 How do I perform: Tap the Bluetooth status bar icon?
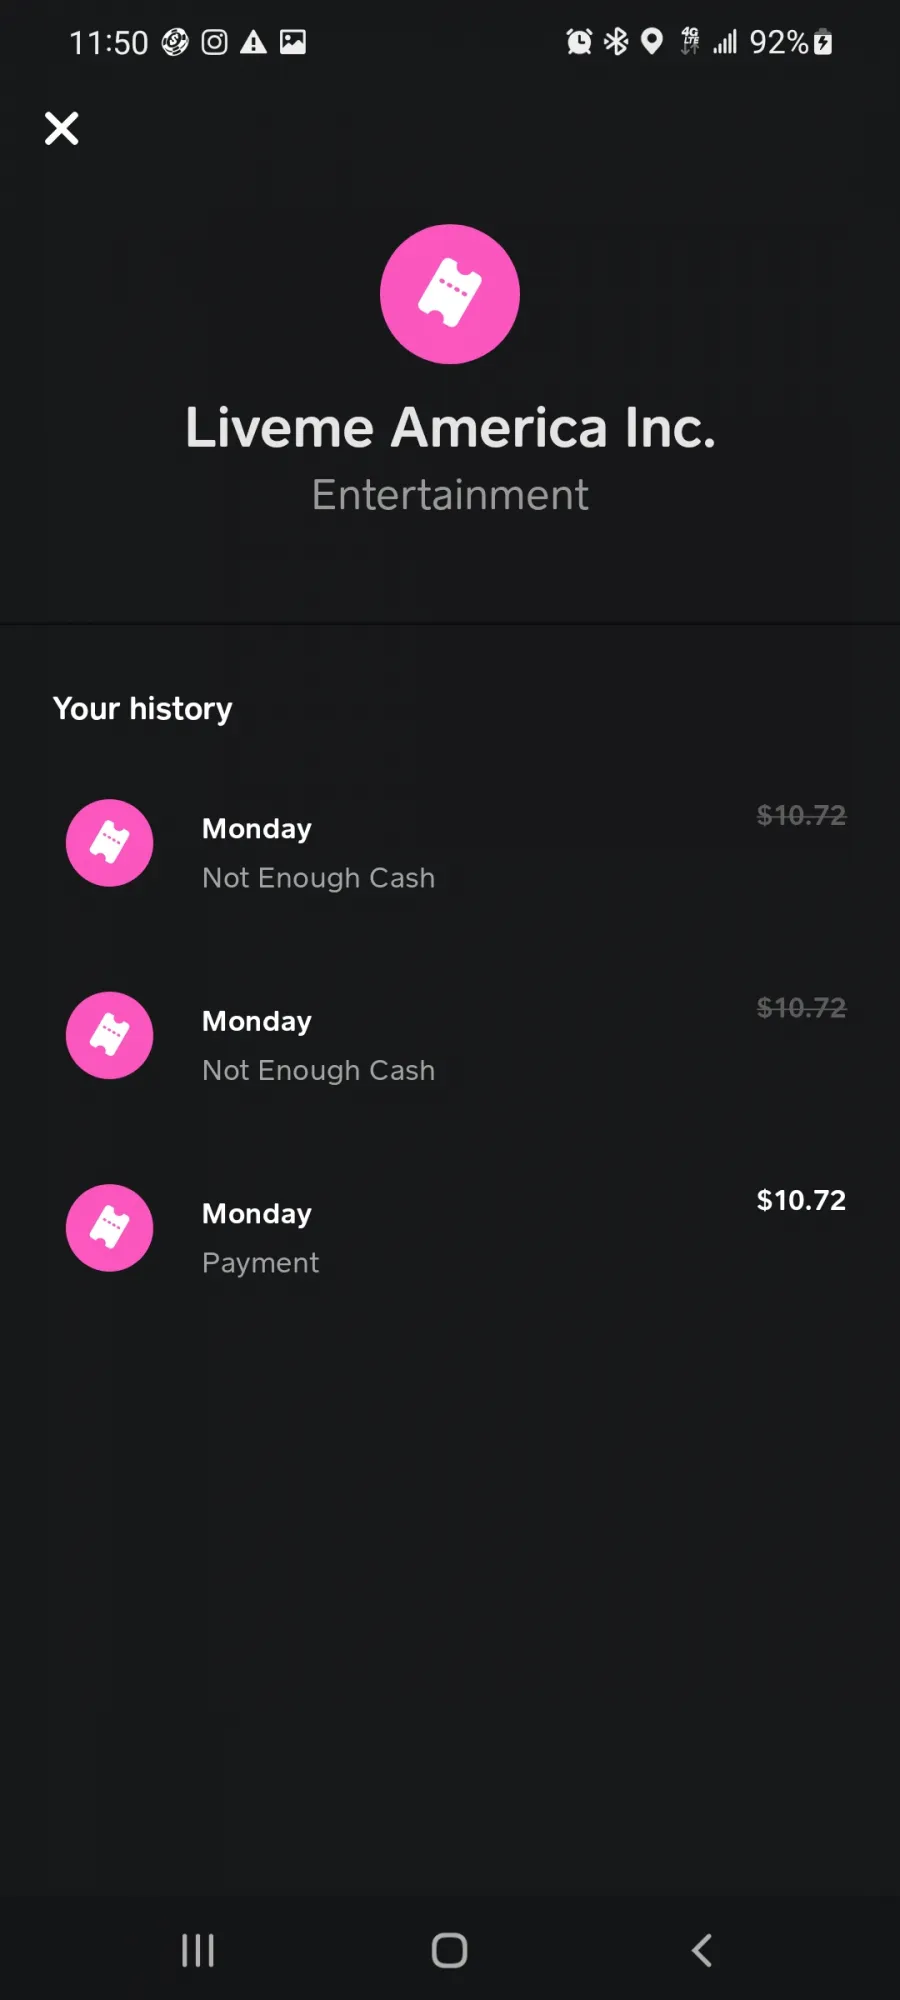[x=616, y=42]
